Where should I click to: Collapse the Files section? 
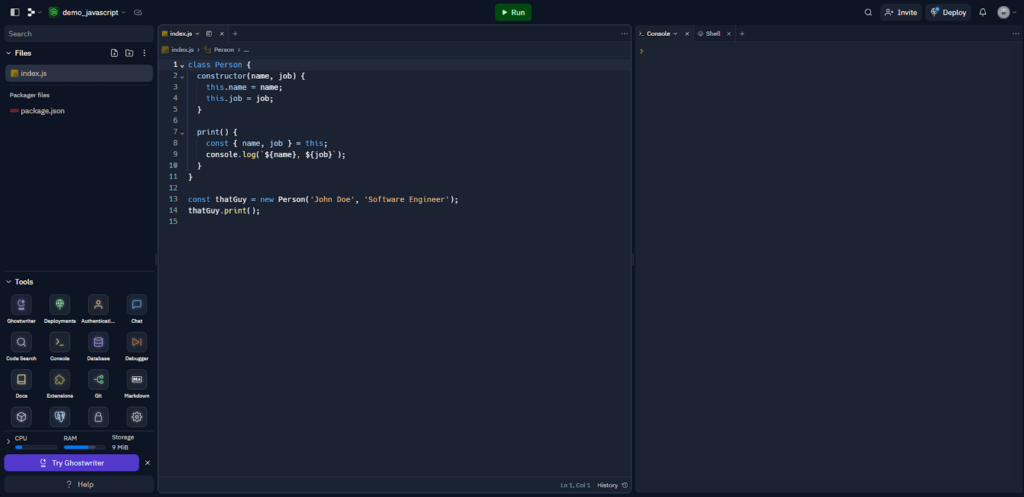[x=8, y=53]
